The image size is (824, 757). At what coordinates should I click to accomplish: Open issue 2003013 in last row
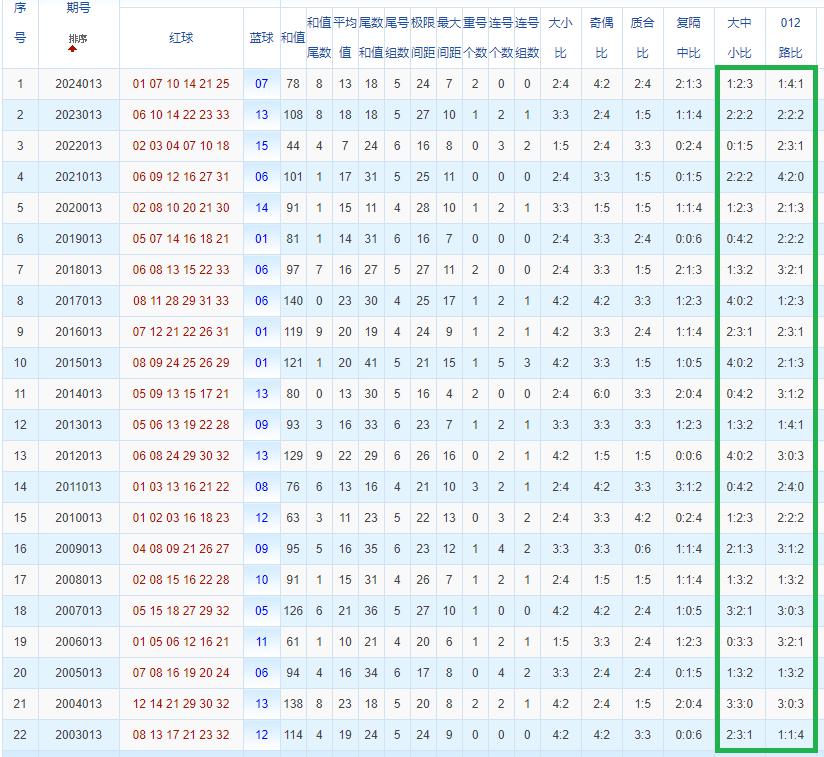click(x=77, y=735)
